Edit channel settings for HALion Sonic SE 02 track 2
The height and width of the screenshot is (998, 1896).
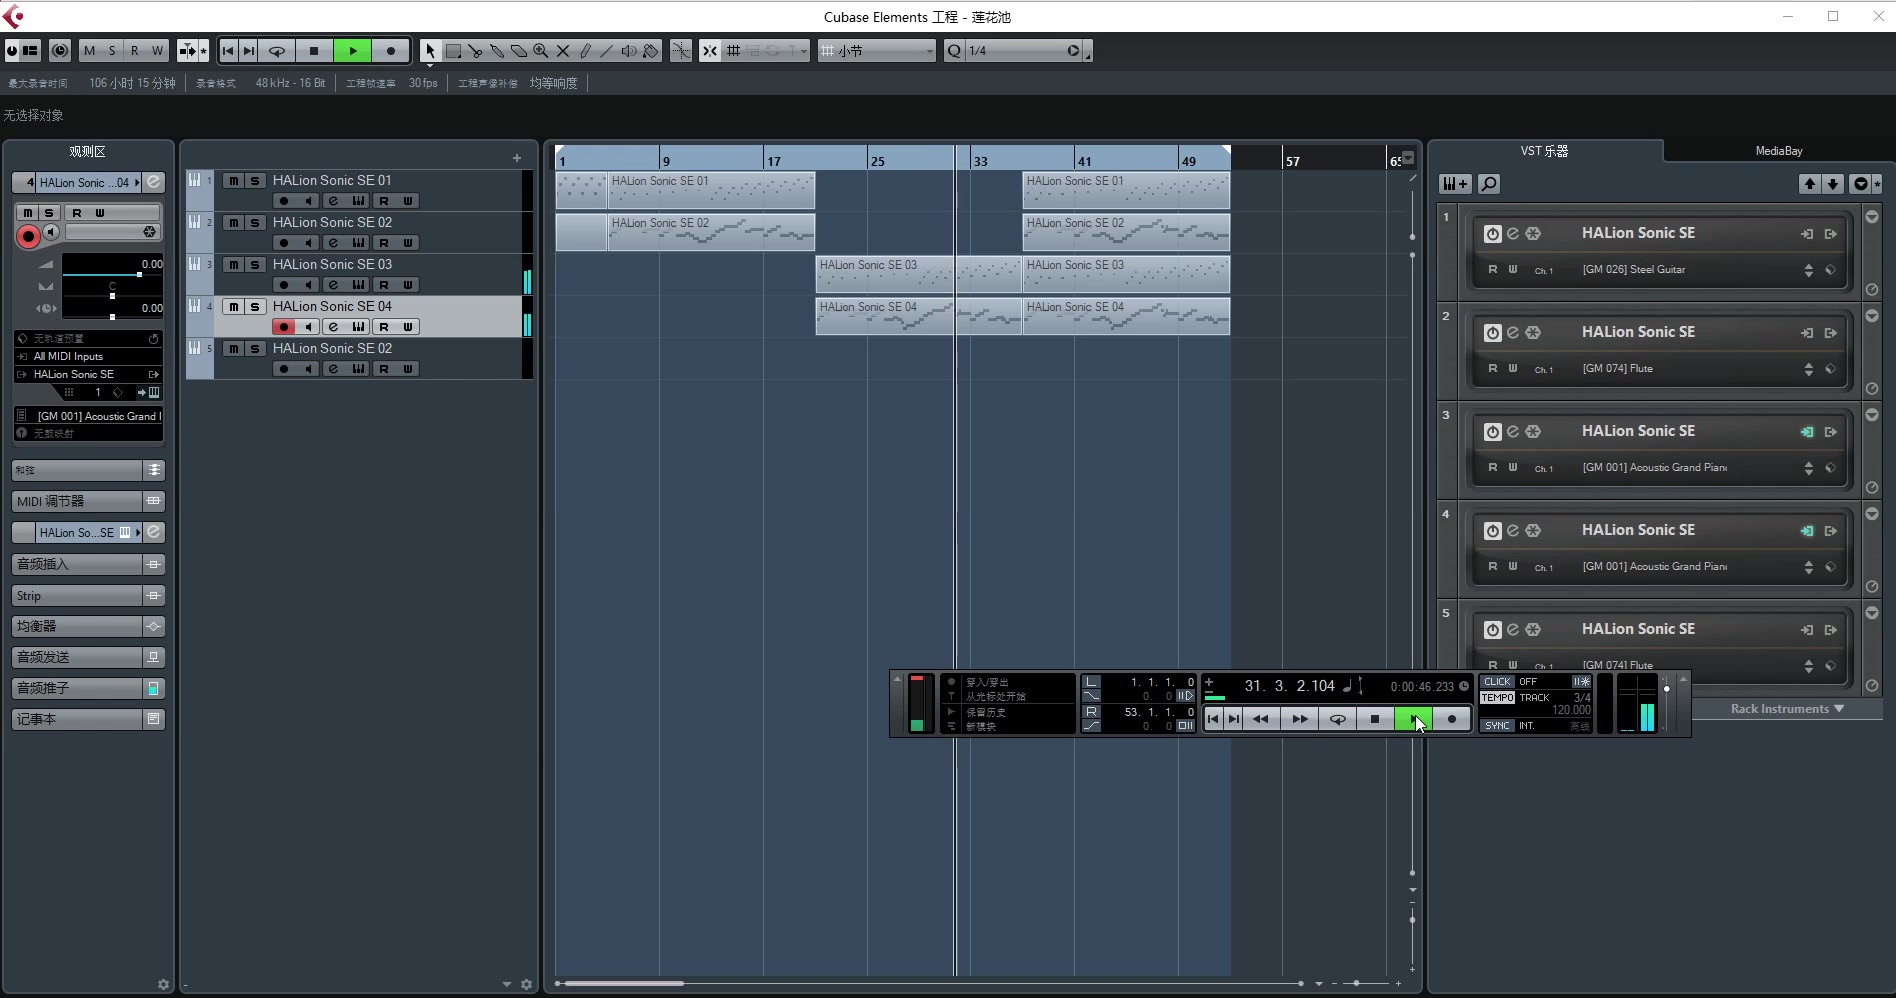point(334,243)
